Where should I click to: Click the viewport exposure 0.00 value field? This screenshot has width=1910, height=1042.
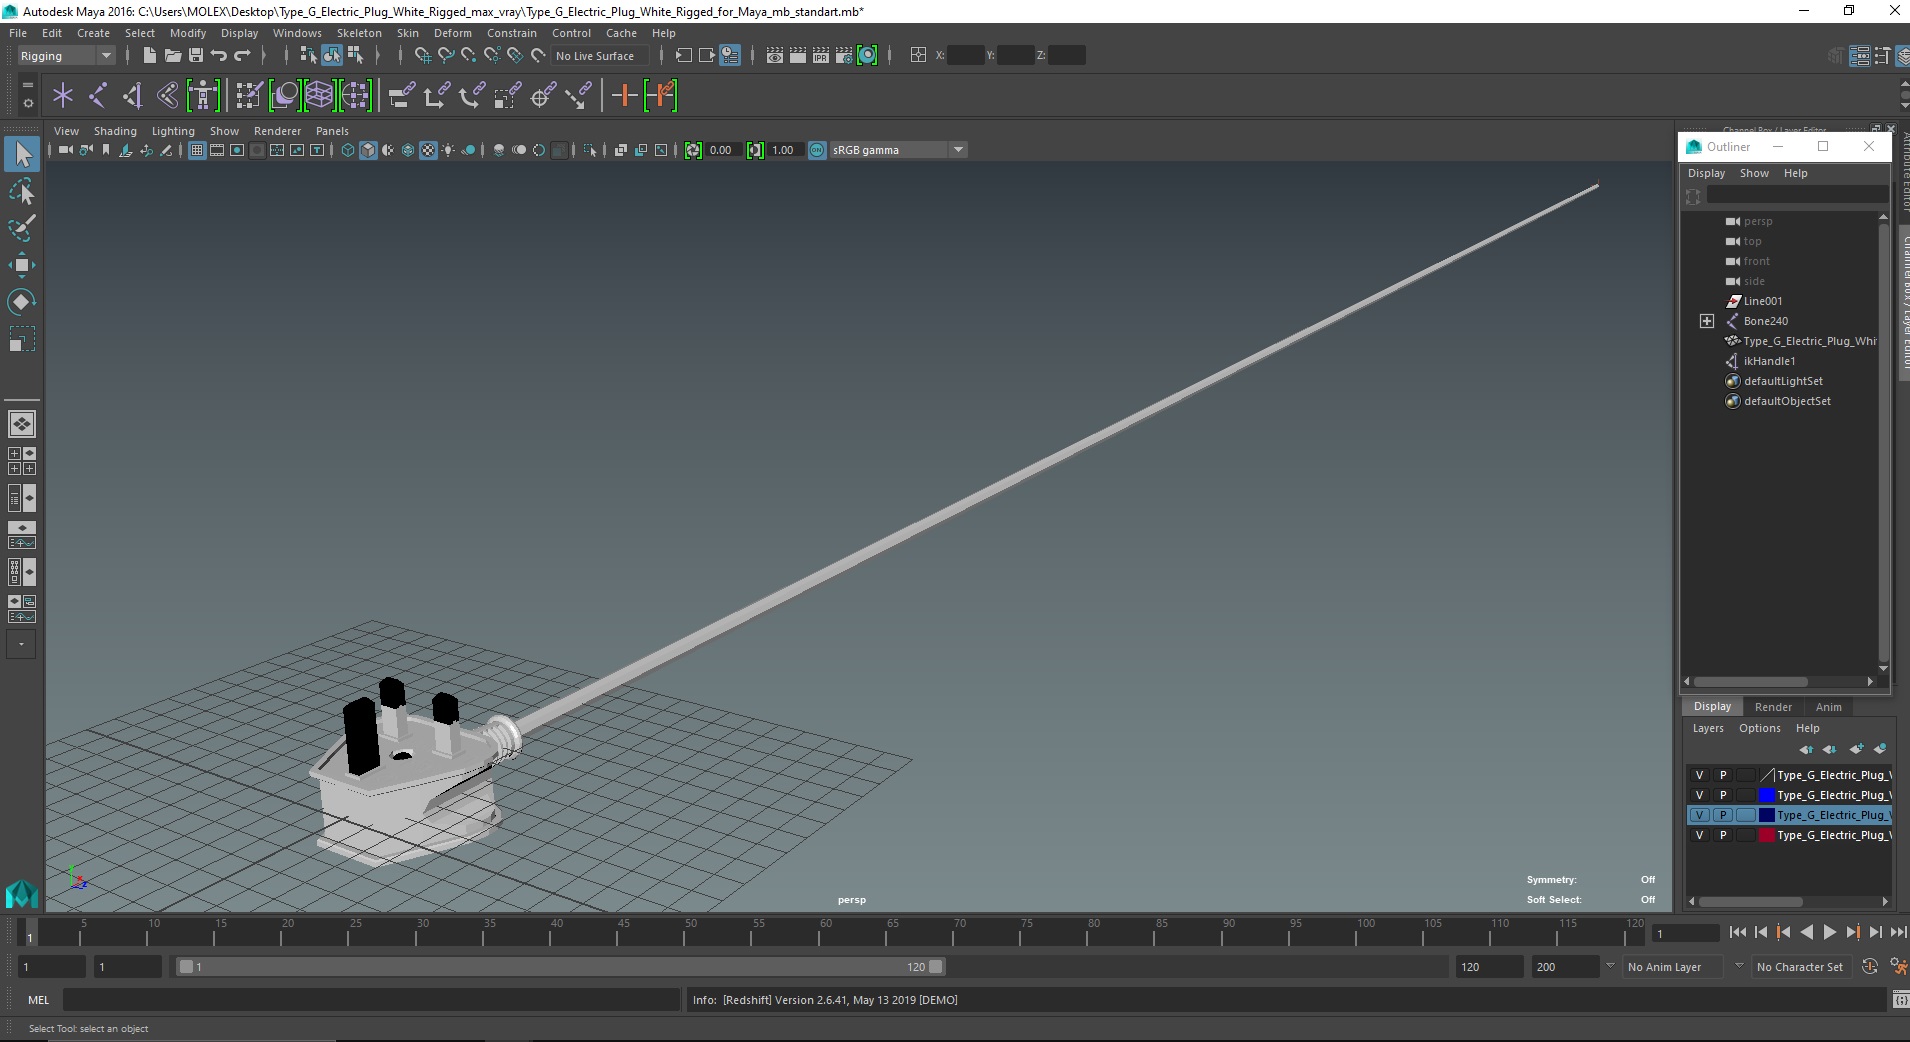tap(722, 150)
